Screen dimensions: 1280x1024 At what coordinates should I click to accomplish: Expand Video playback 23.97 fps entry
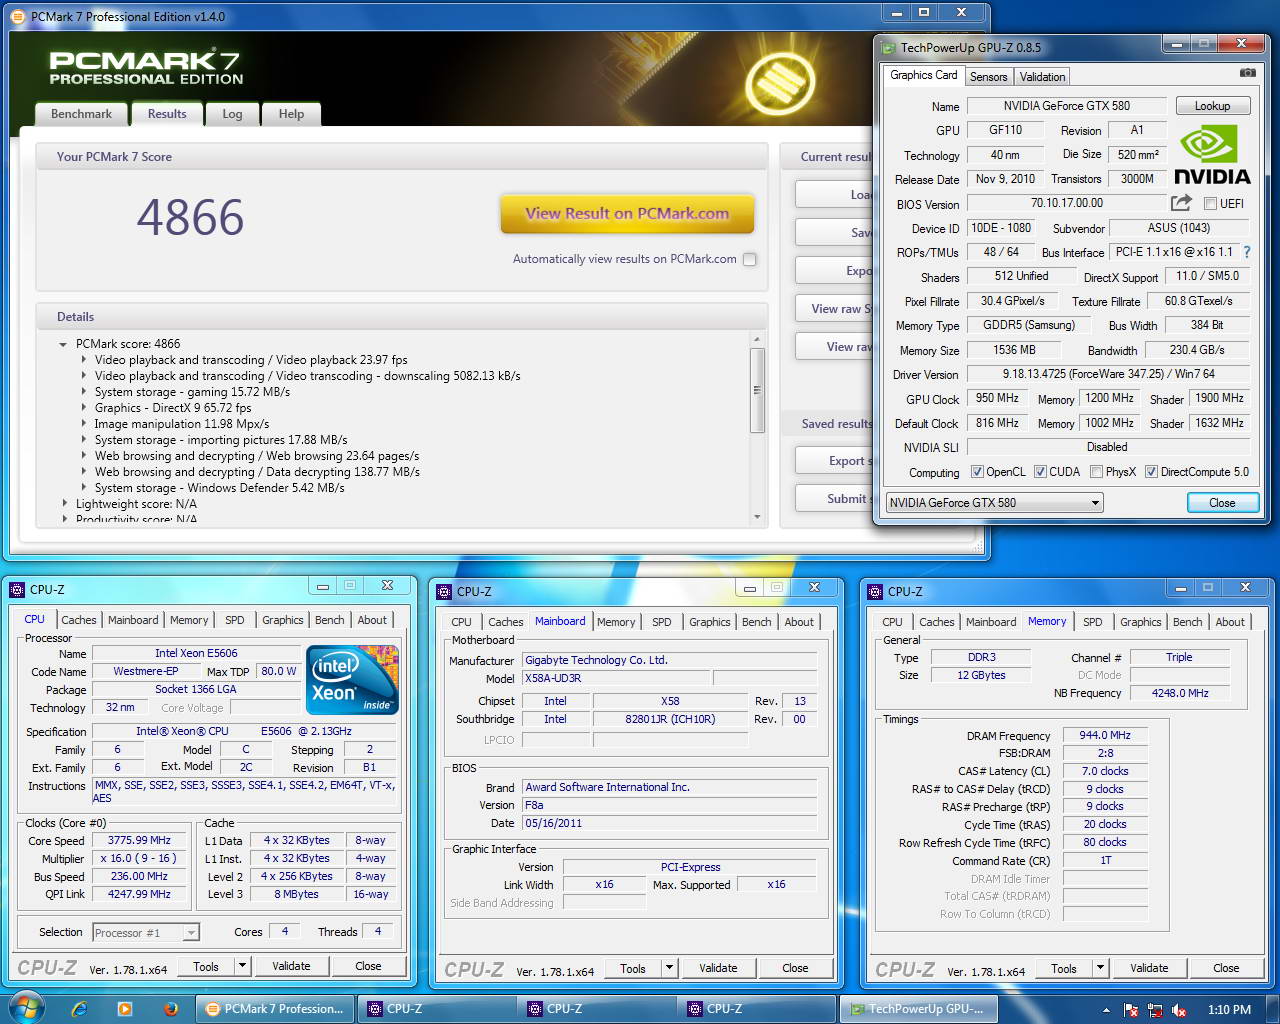click(84, 360)
